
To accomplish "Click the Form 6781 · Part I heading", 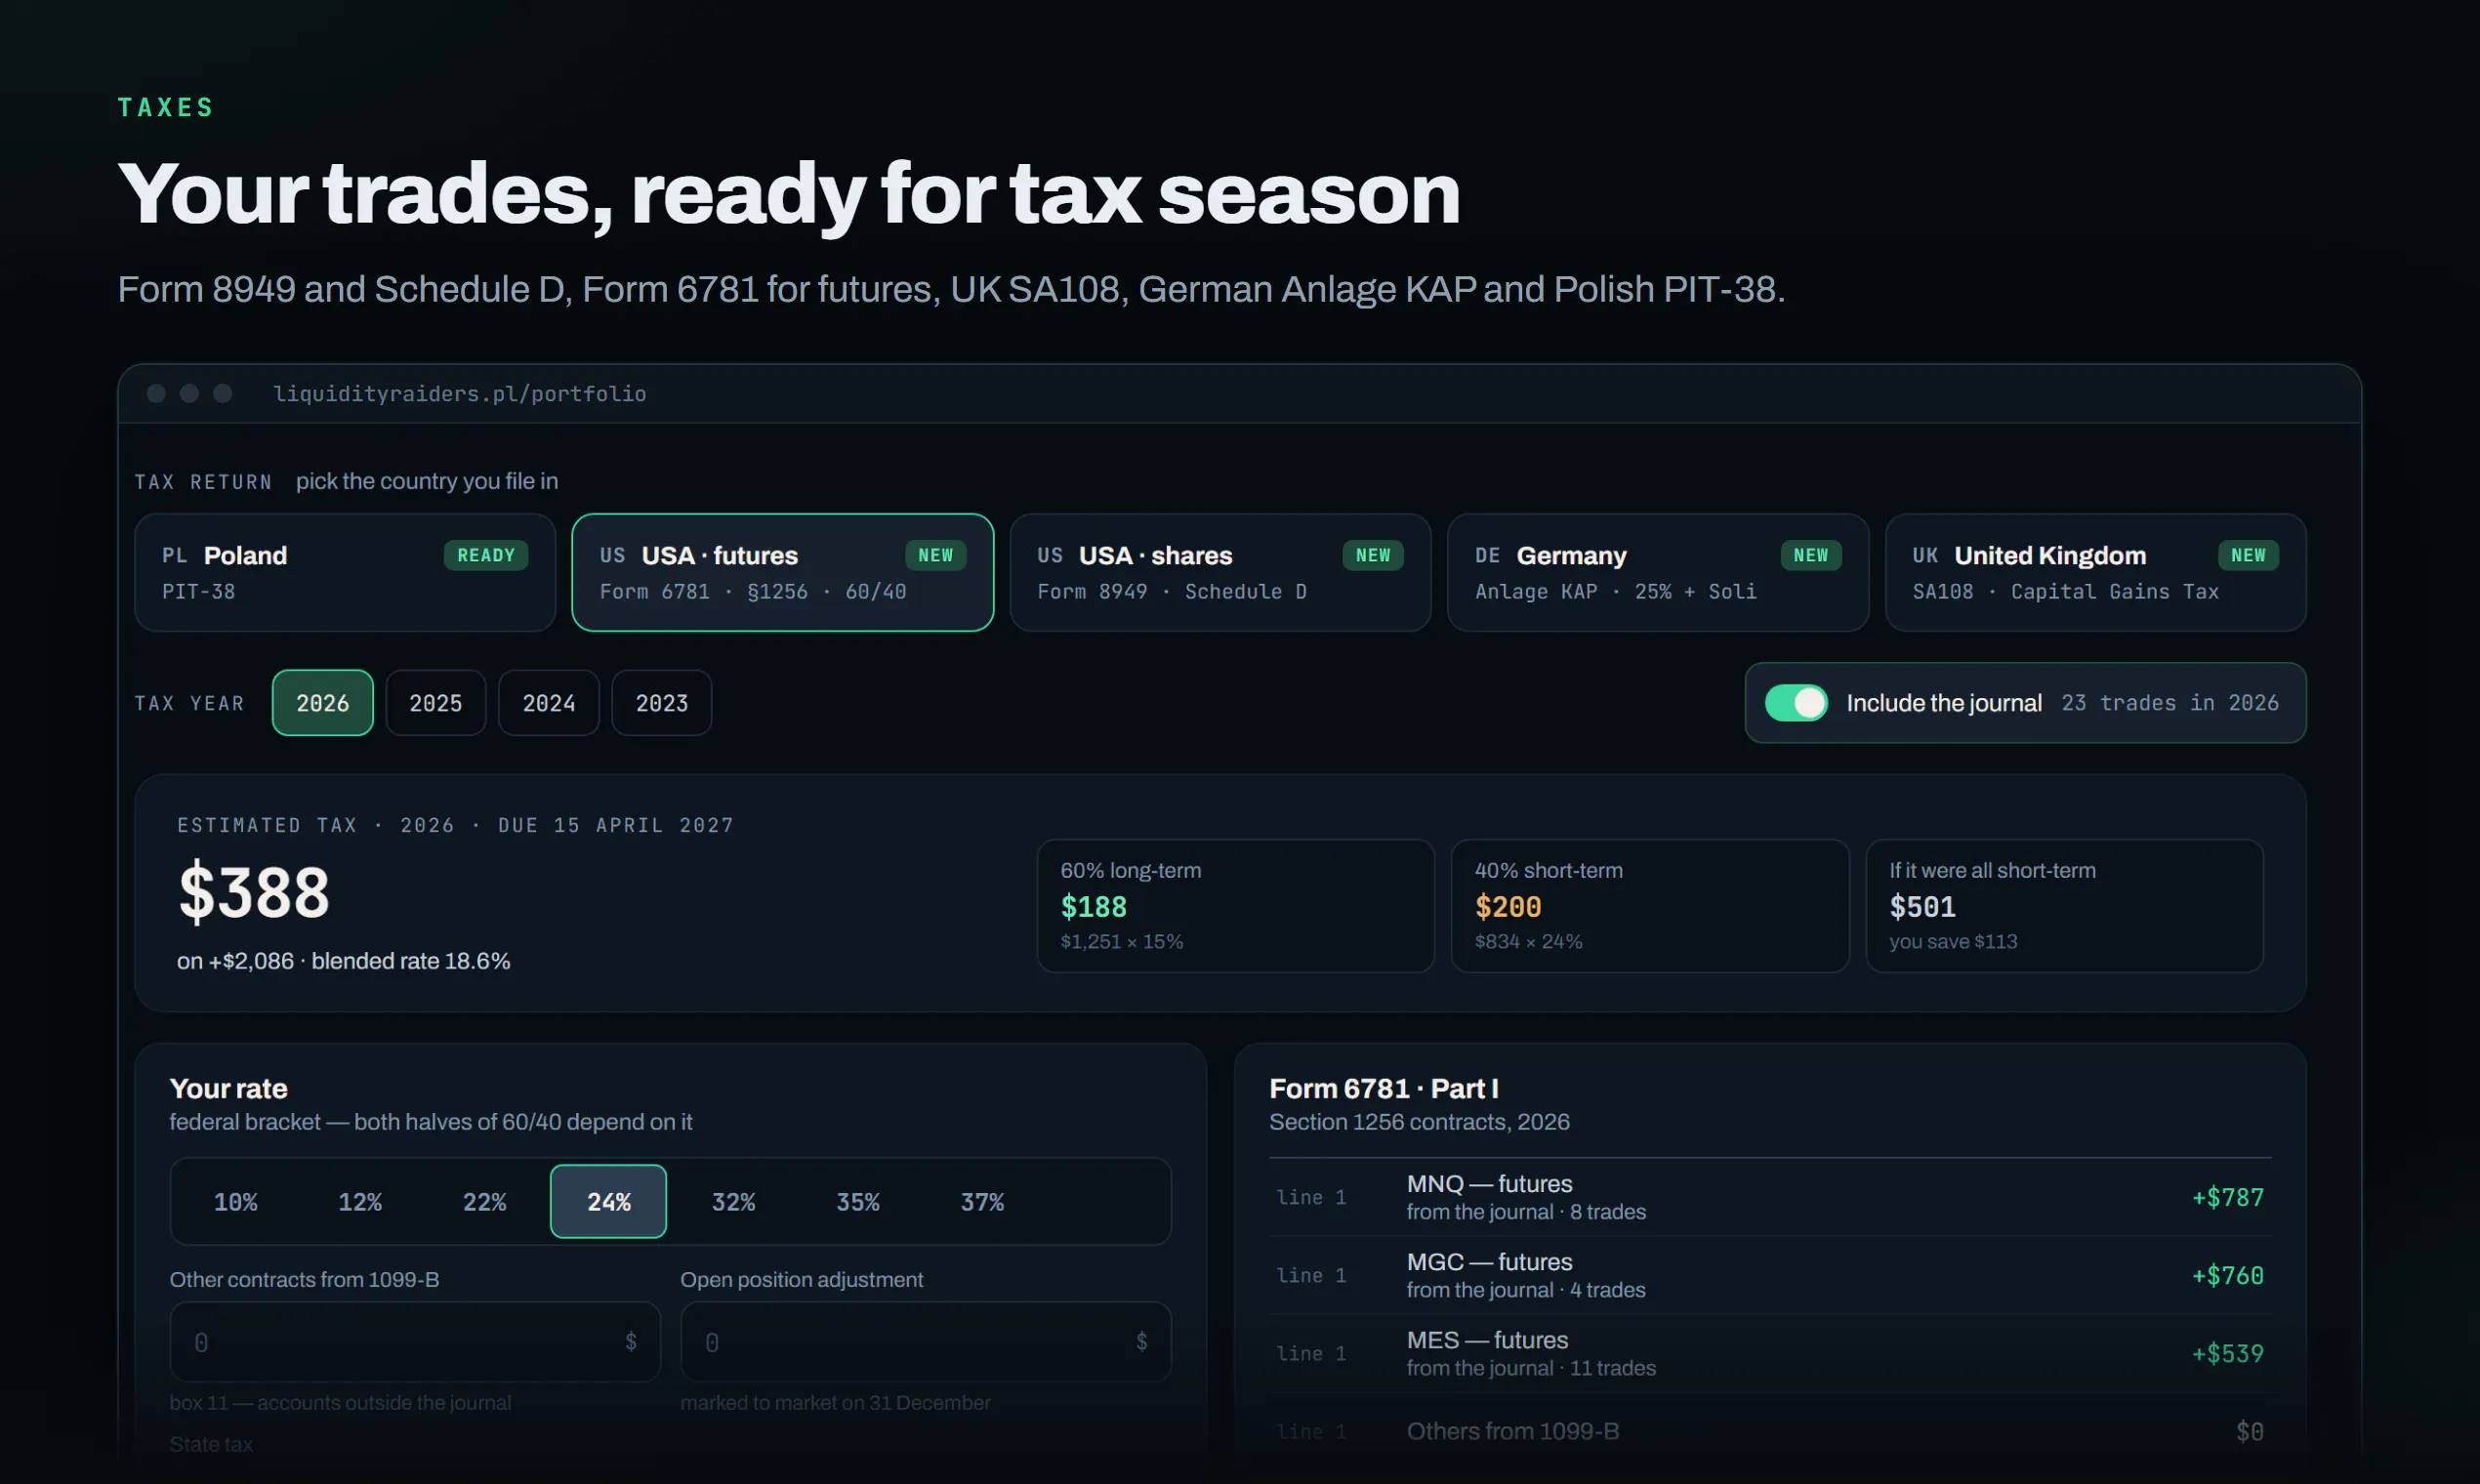I will coord(1384,1088).
